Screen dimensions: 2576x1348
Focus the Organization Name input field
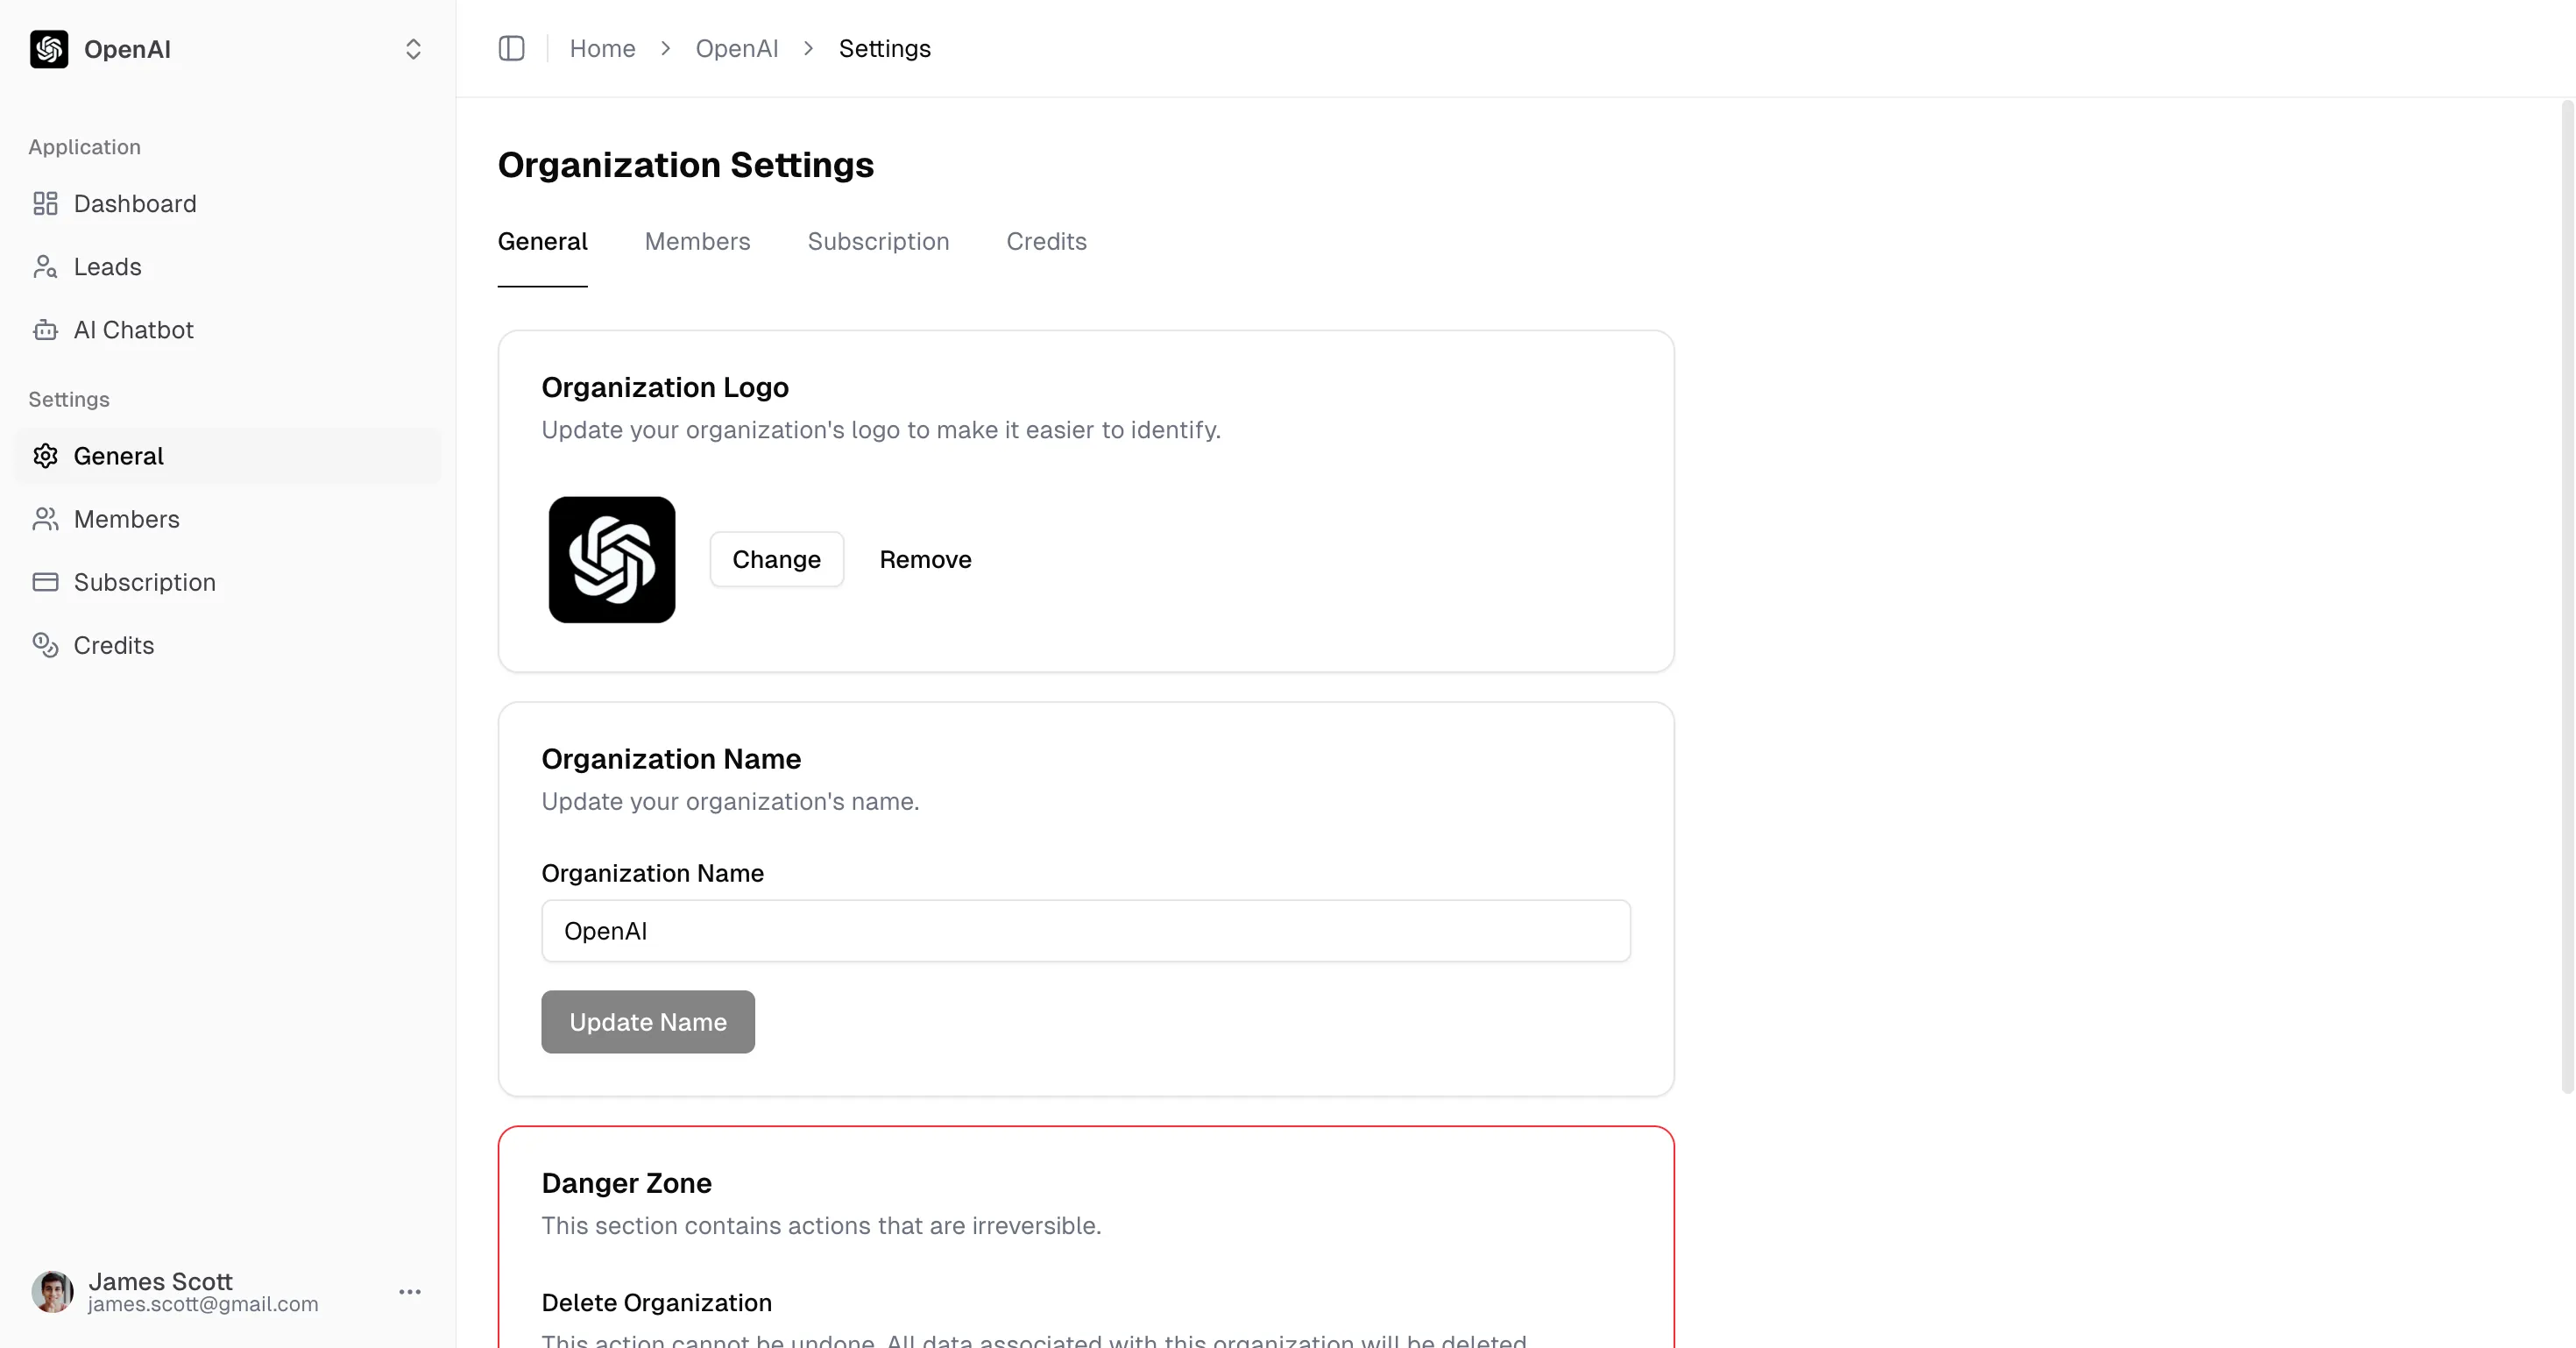pyautogui.click(x=1086, y=931)
